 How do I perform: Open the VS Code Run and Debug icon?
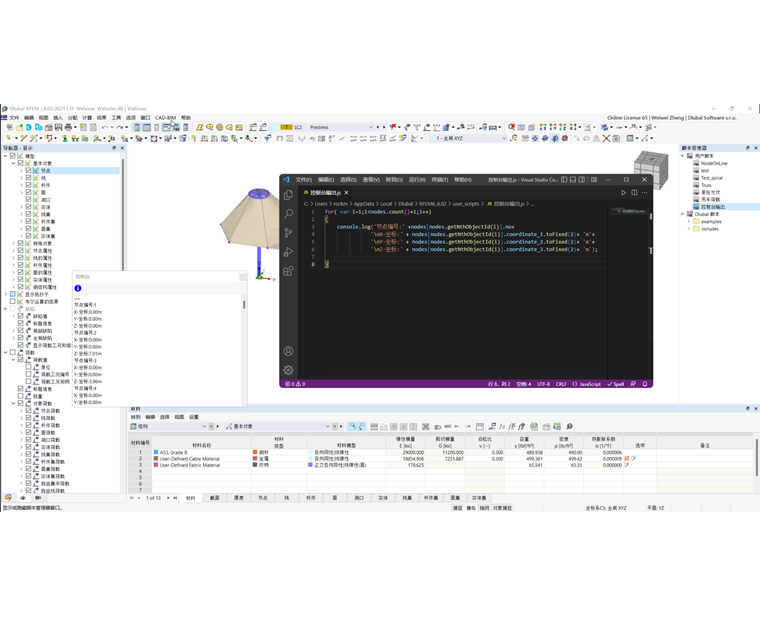[288, 252]
